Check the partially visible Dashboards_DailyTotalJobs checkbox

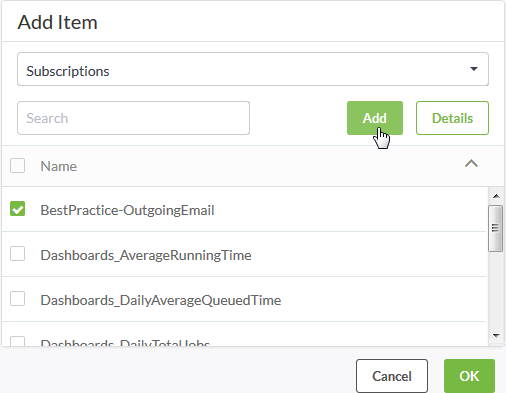(17, 341)
